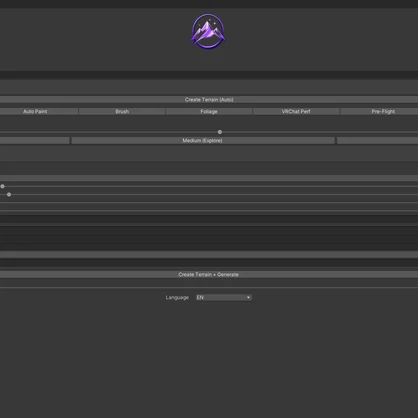Click the Create Terrain + Generate button
418x418 pixels.
coord(209,274)
